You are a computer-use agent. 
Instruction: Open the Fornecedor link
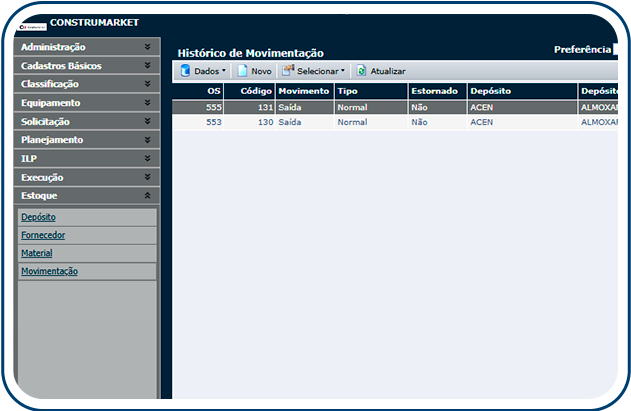[43, 235]
